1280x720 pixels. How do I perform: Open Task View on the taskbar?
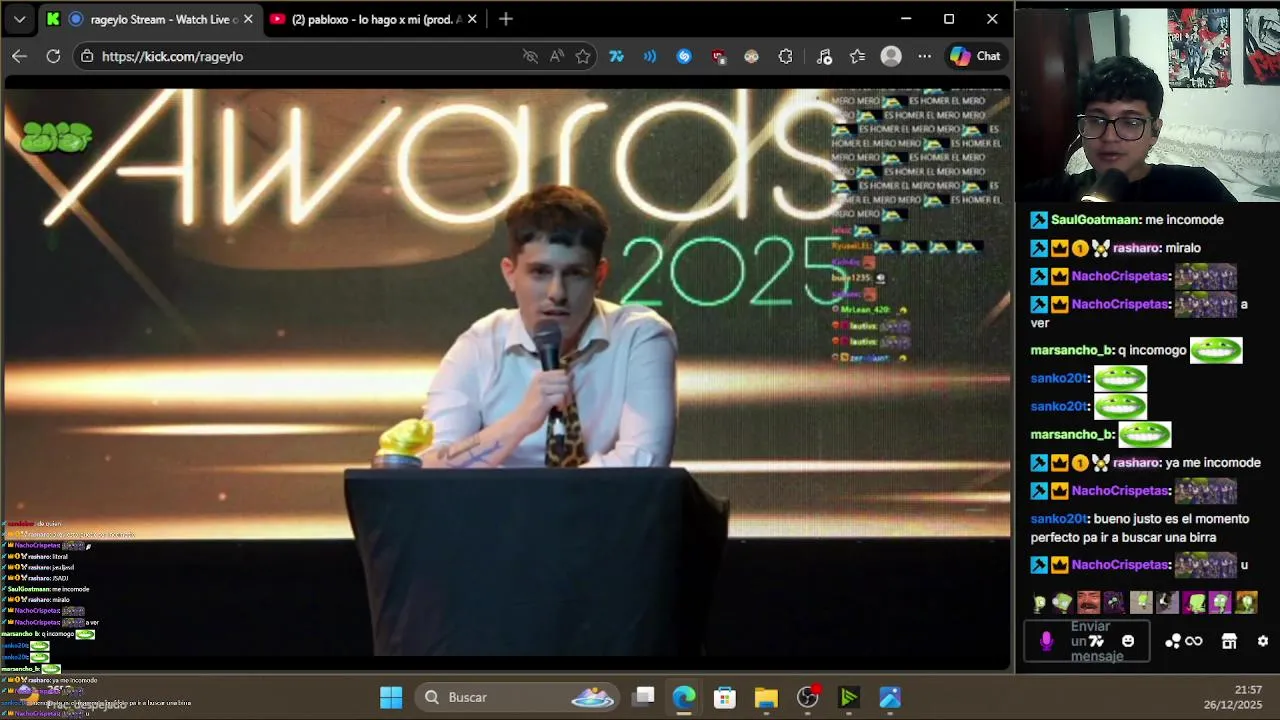pyautogui.click(x=644, y=697)
